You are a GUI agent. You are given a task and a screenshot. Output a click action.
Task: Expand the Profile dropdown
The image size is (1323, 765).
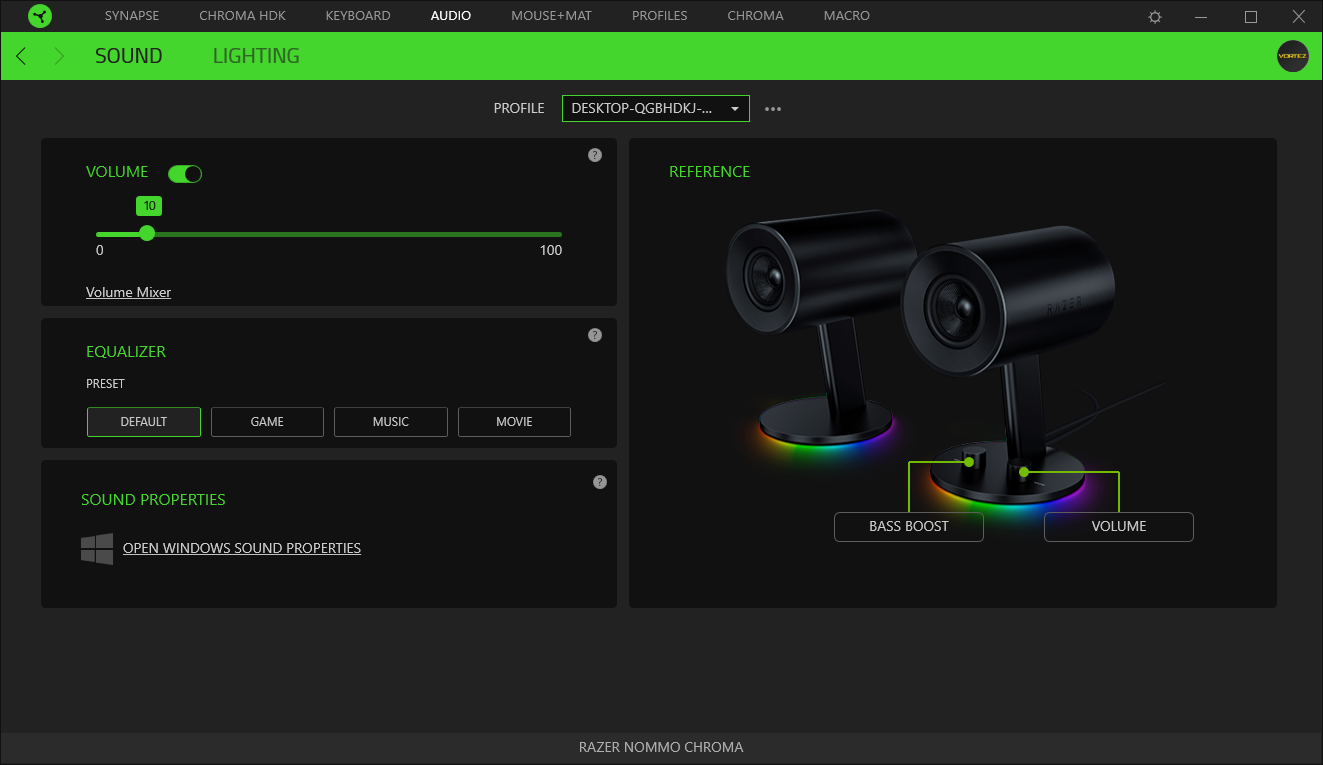coord(656,108)
